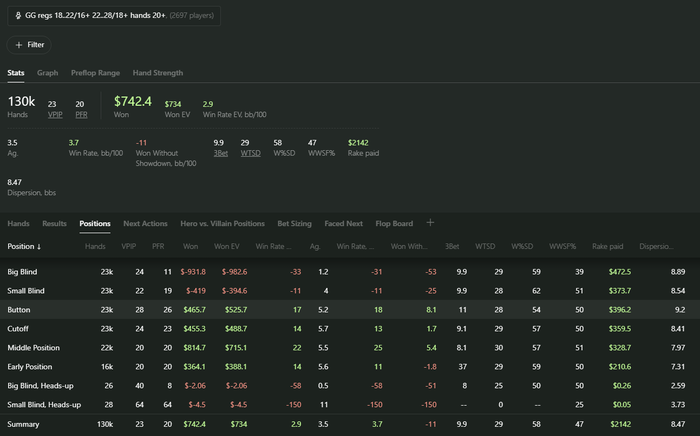Sort by Ag. column header

[x=315, y=246]
